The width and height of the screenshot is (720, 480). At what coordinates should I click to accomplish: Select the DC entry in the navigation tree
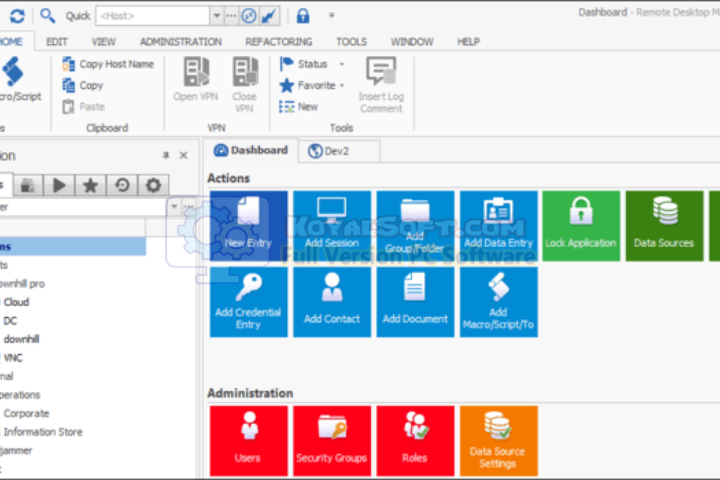point(10,321)
